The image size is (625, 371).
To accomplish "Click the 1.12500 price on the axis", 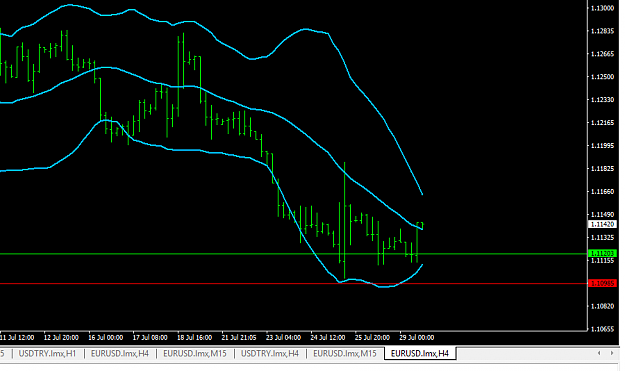I will tap(602, 77).
